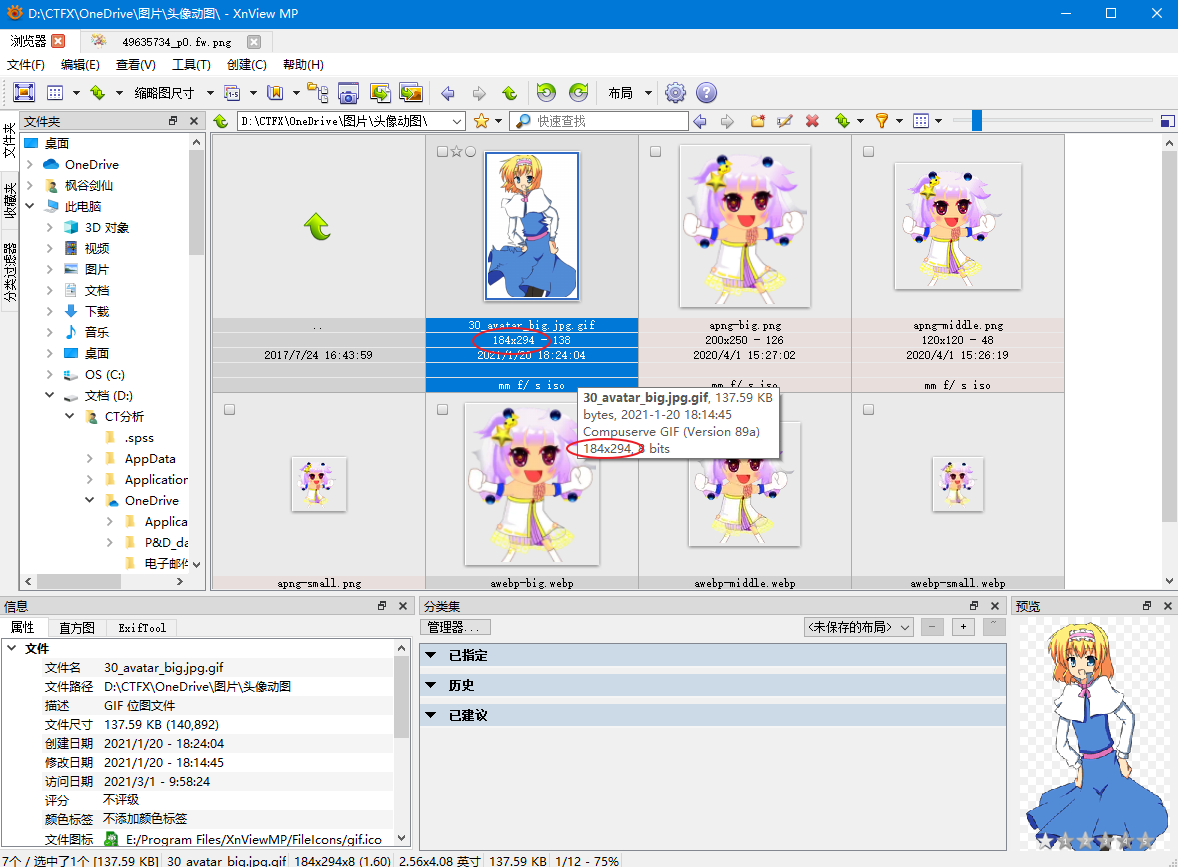1178x867 pixels.
Task: Open the 工具(T) menu
Action: [191, 65]
